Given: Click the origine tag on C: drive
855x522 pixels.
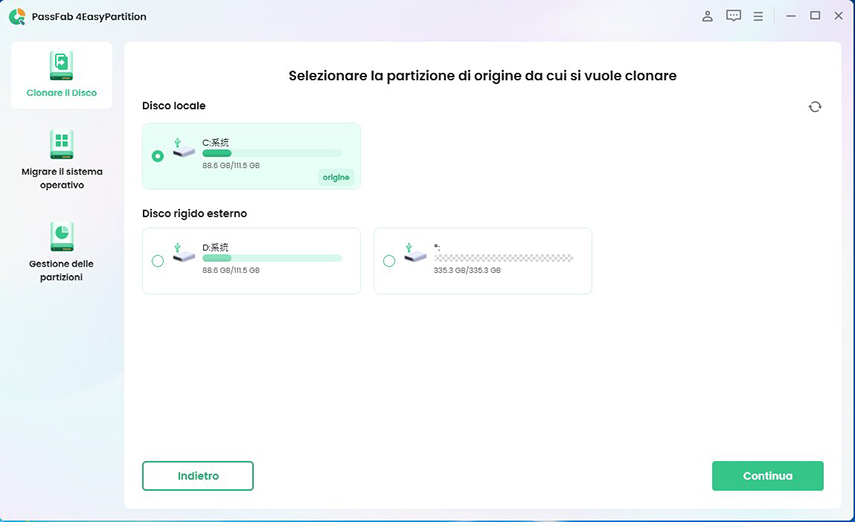Looking at the screenshot, I should click(336, 177).
